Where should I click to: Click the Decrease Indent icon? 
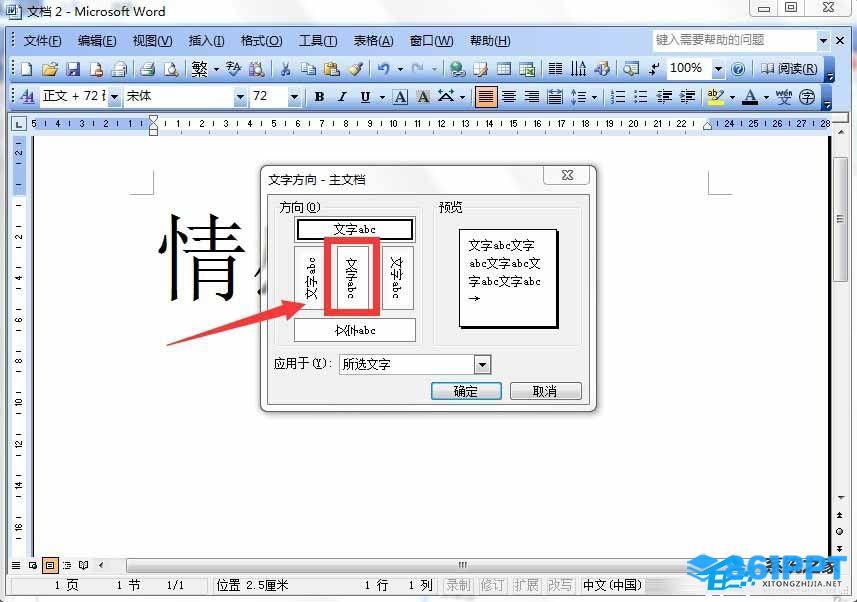coord(664,97)
